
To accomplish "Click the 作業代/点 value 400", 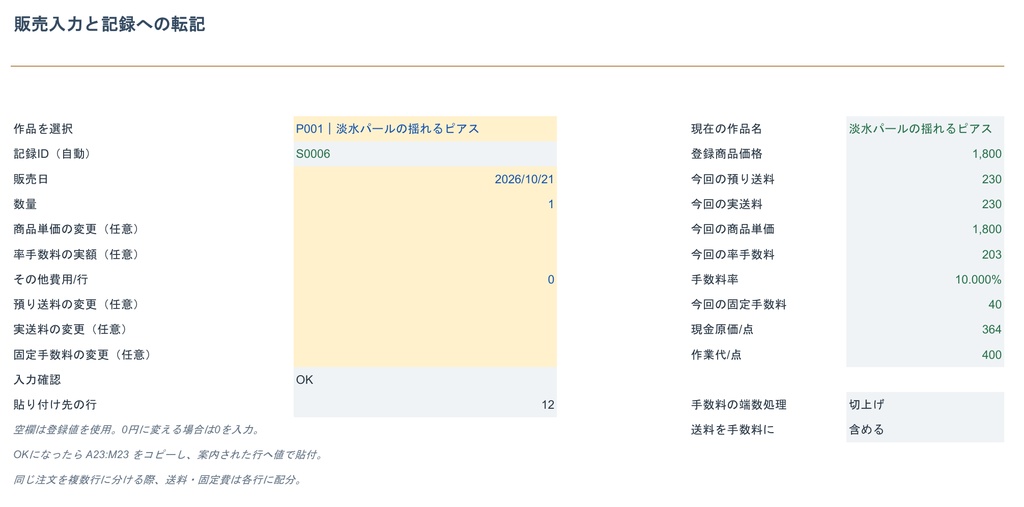I will coord(925,355).
